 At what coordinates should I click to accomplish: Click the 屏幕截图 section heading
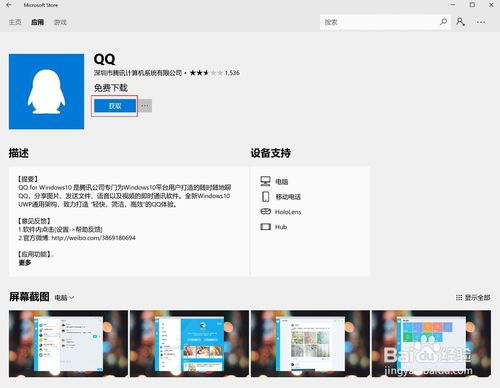coord(29,297)
